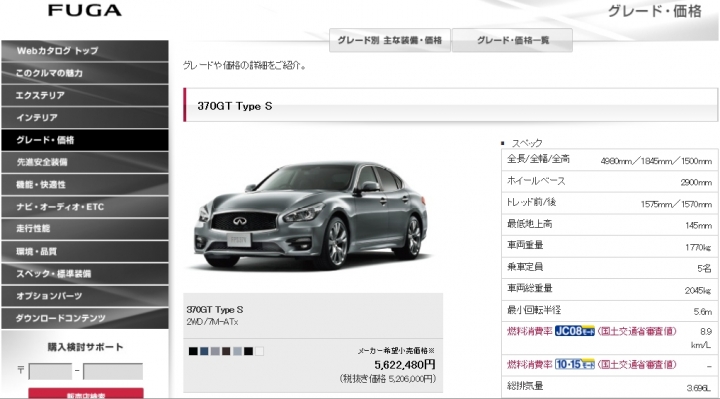The image size is (720, 399).
Task: Pick the light blue-gray body color swatch
Action: click(237, 351)
